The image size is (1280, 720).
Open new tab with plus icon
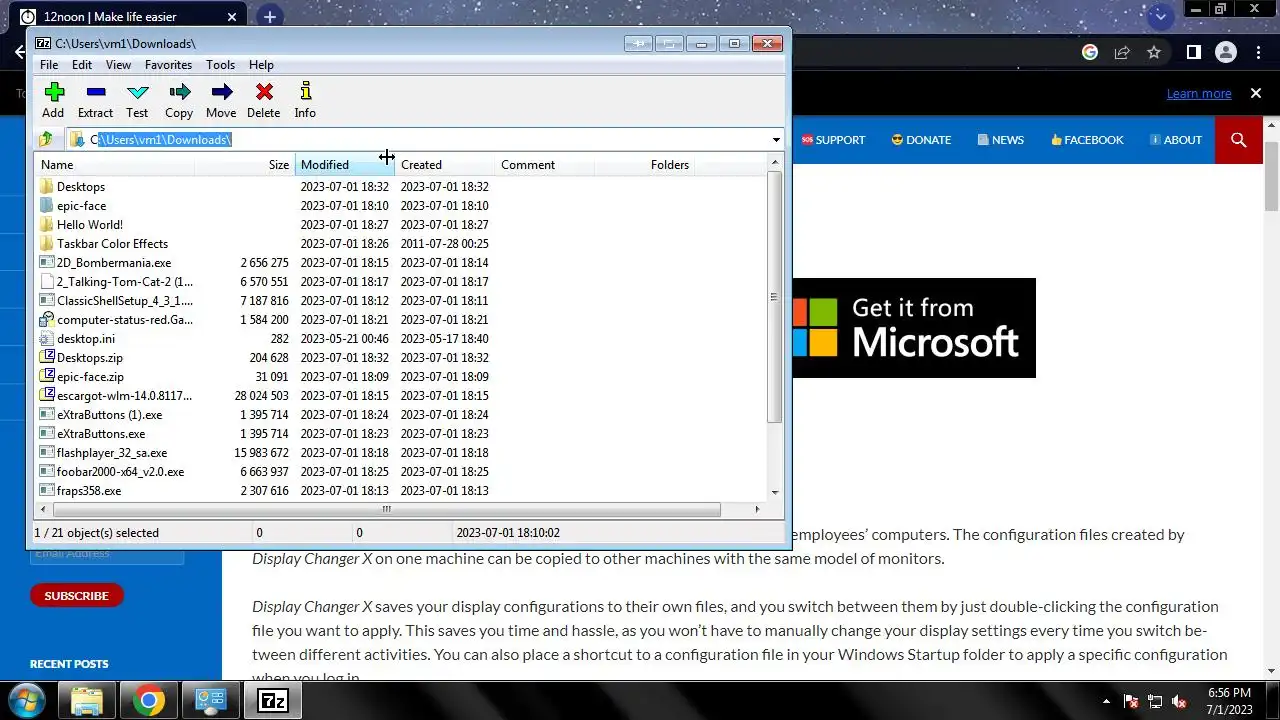point(269,17)
